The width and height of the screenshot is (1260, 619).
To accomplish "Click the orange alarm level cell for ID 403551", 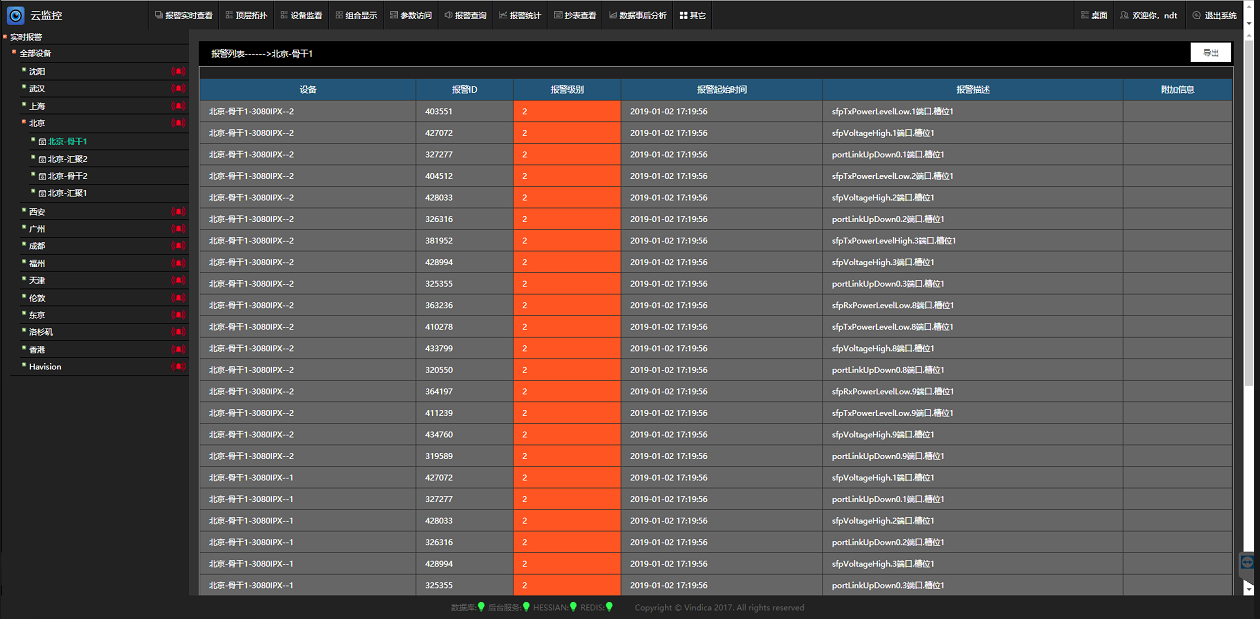I will tap(566, 111).
